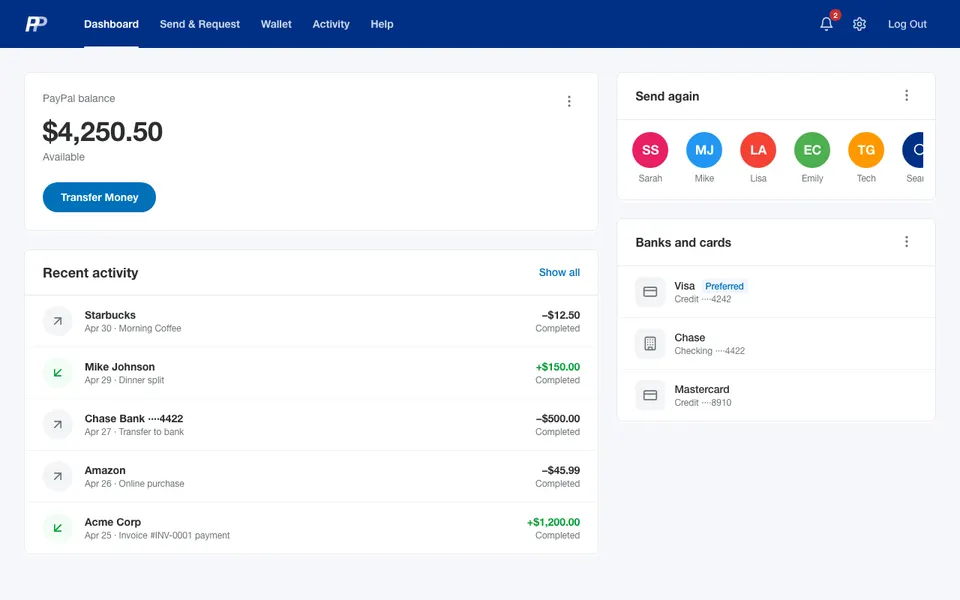Click the PayPal balance label
The image size is (960, 600).
tap(78, 98)
